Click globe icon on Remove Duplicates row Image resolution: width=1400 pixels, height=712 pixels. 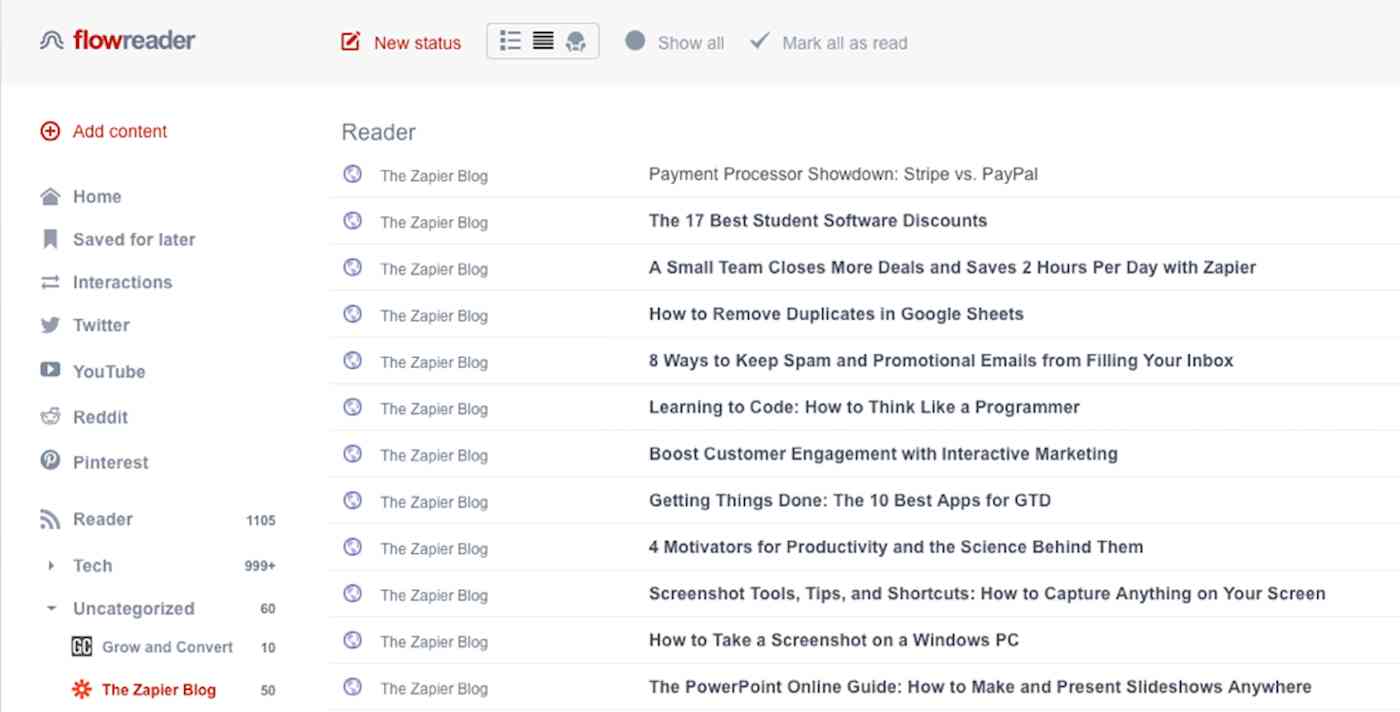click(352, 314)
